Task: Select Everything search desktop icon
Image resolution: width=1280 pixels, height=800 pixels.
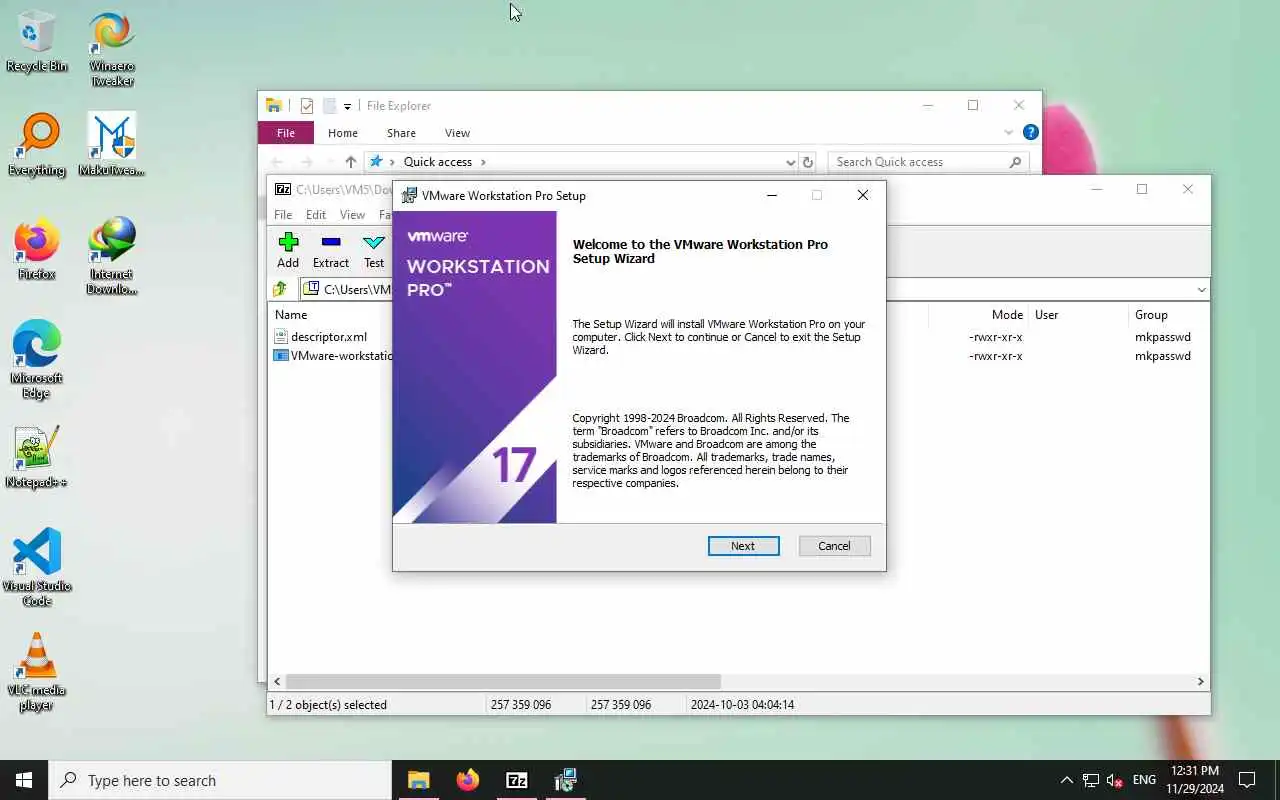Action: click(x=37, y=146)
